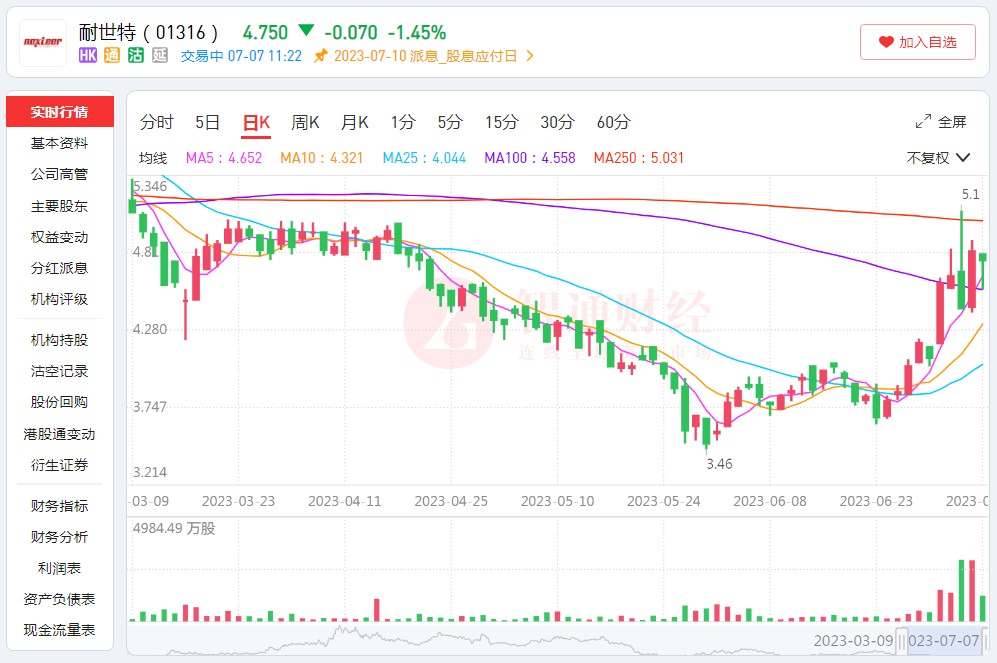
Task: Switch to the 周K weekly chart tab
Action: [304, 121]
